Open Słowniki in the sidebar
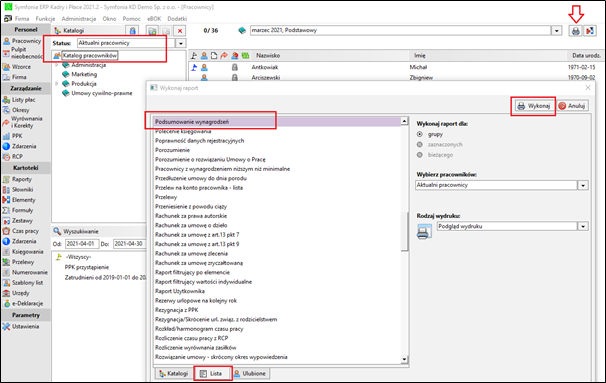The width and height of the screenshot is (606, 383). pyautogui.click(x=18, y=190)
